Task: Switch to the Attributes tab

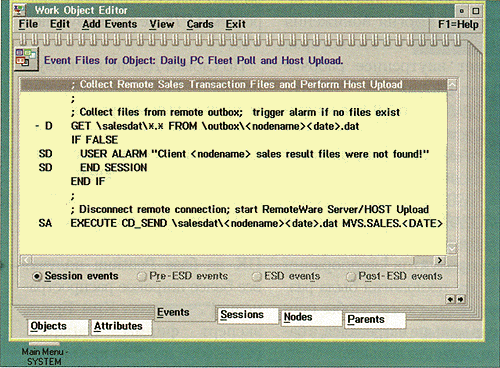Action: (121, 327)
